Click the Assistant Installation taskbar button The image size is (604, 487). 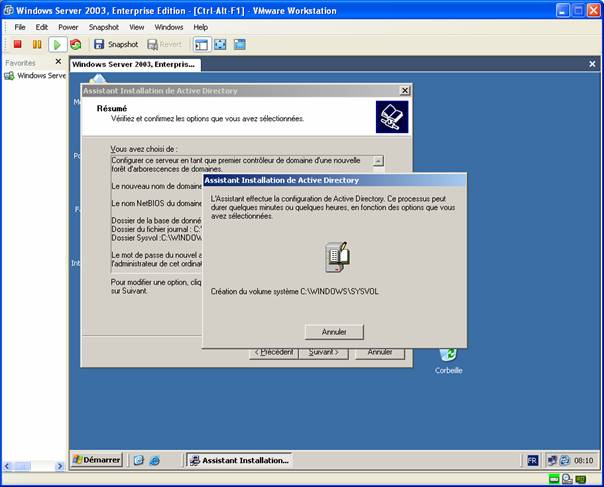[239, 460]
